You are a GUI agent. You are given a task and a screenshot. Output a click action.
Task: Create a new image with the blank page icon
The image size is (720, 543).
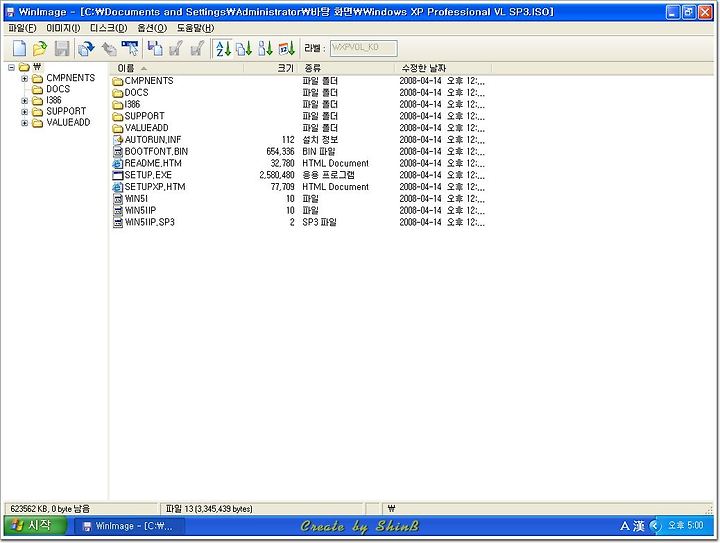click(19, 48)
